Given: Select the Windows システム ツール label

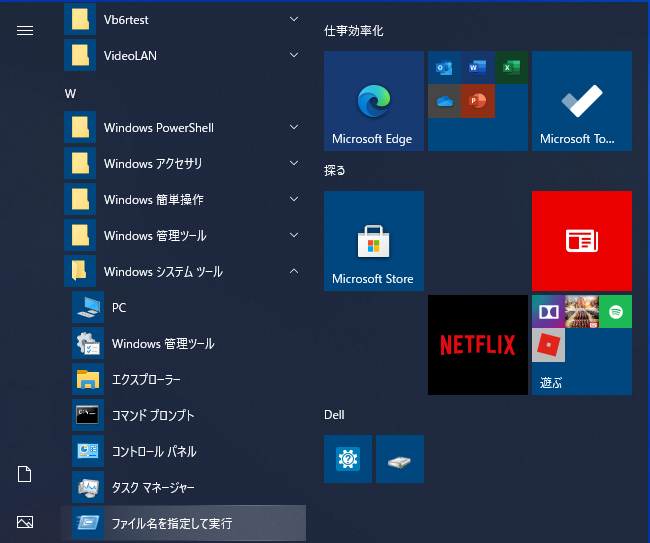Looking at the screenshot, I should [163, 272].
